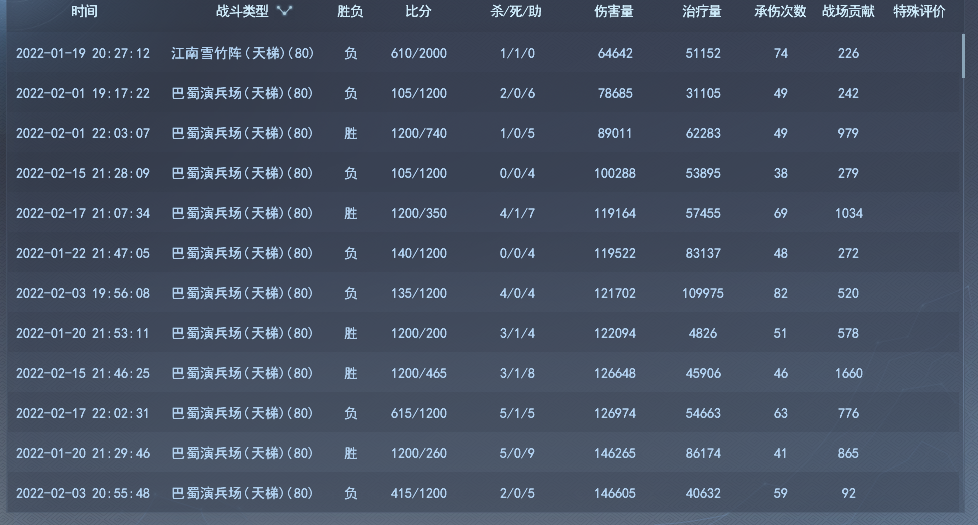Click damage value 64642

pos(615,54)
